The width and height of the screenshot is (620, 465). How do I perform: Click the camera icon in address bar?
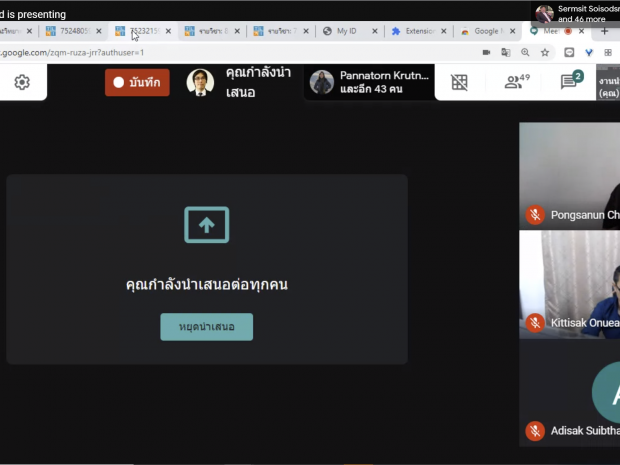486,52
